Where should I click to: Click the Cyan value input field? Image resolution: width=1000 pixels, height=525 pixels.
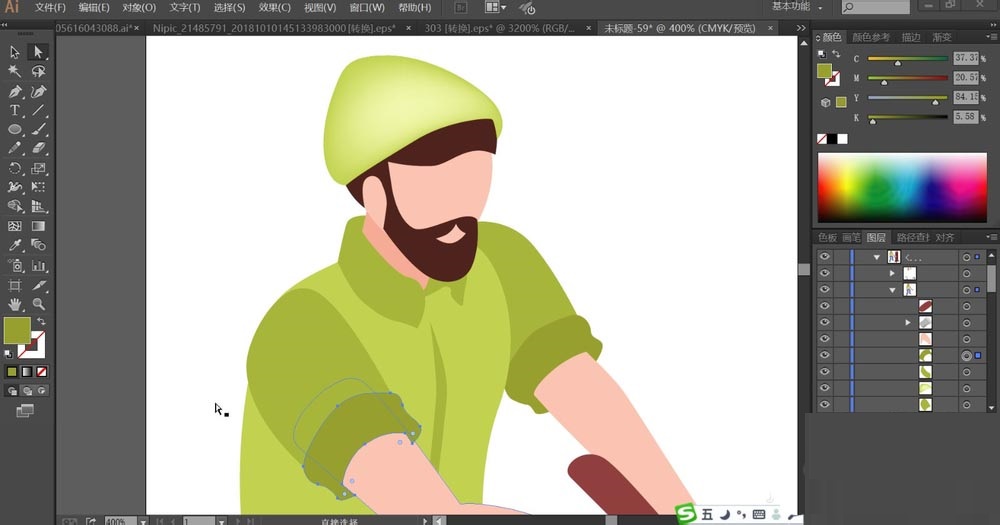pos(965,59)
